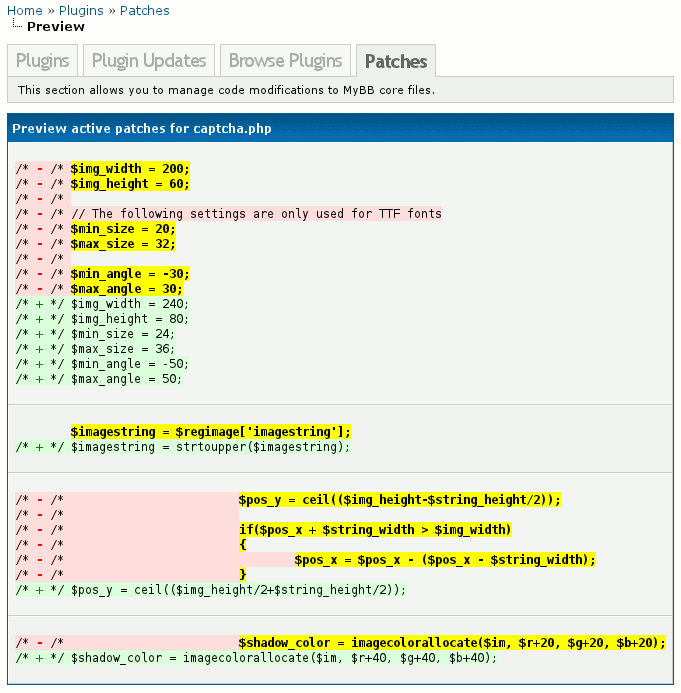Click the 'Preview active patches for captcha.php' header
Viewport: 681px width, 693px height.
(142, 129)
